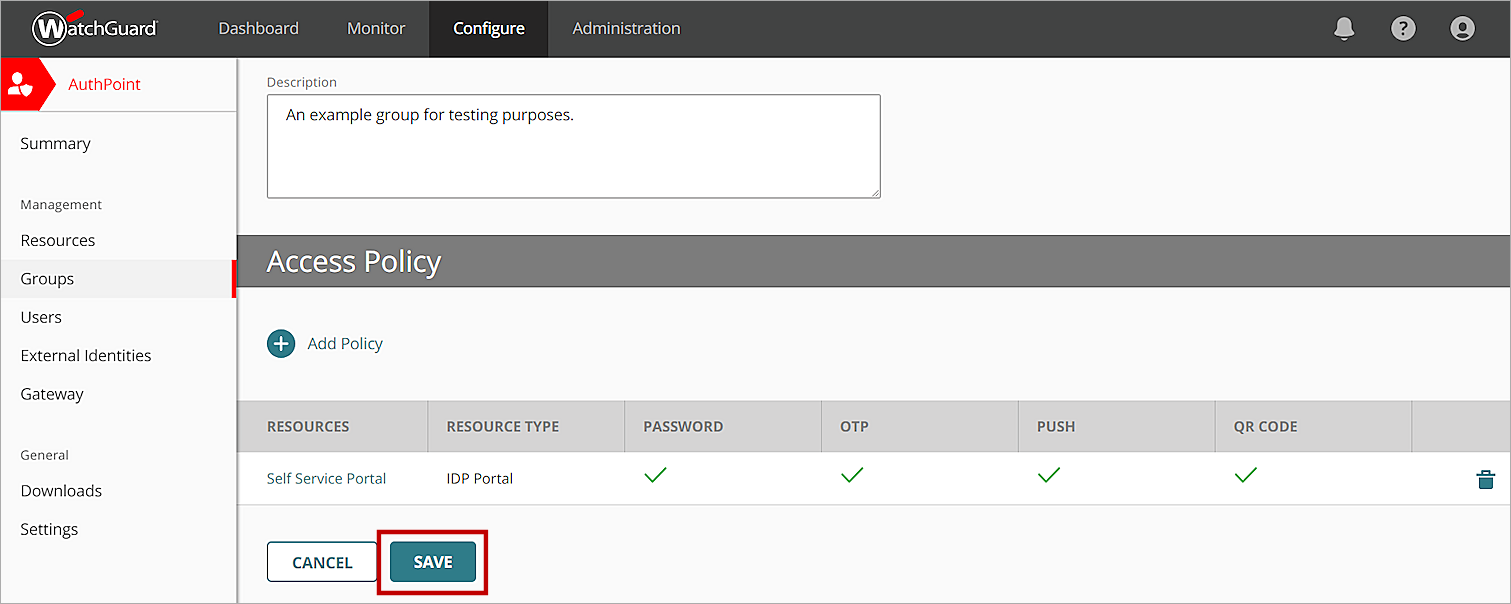Toggle the OTP checkmark
The image size is (1511, 604).
[x=852, y=476]
